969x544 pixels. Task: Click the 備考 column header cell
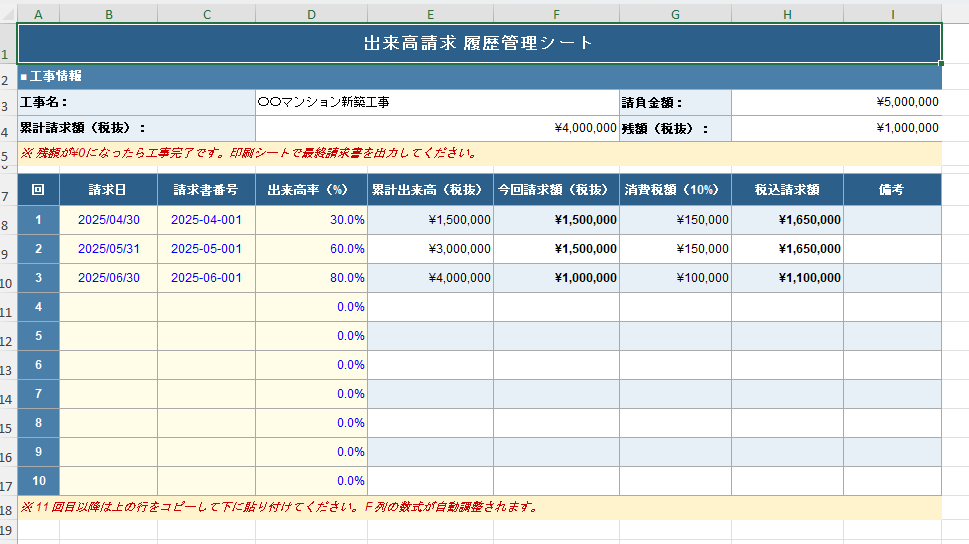tap(892, 189)
